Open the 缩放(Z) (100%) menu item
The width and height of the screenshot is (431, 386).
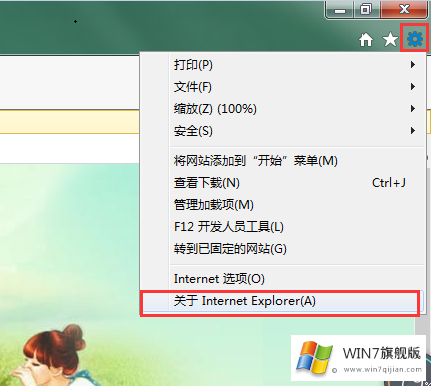coord(282,109)
